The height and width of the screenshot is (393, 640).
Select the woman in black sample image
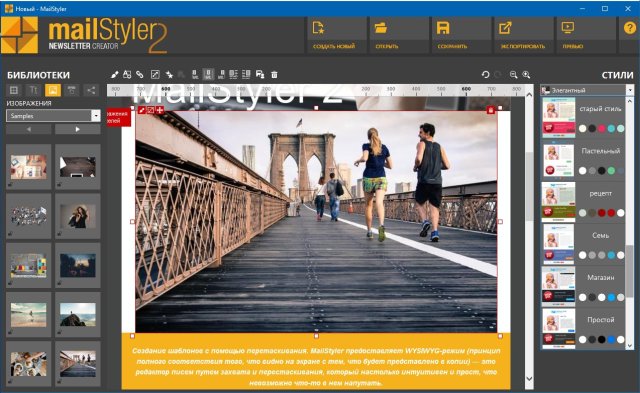(78, 216)
